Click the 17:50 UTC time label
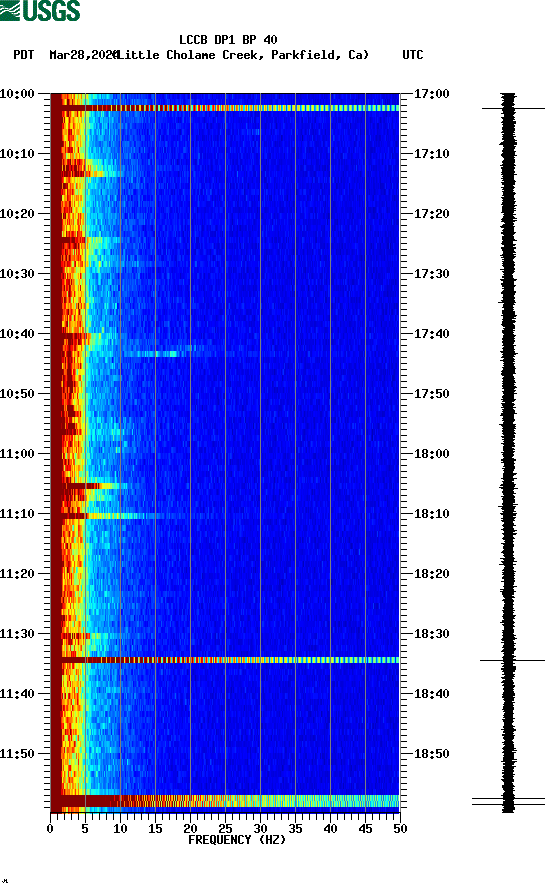 tap(431, 394)
